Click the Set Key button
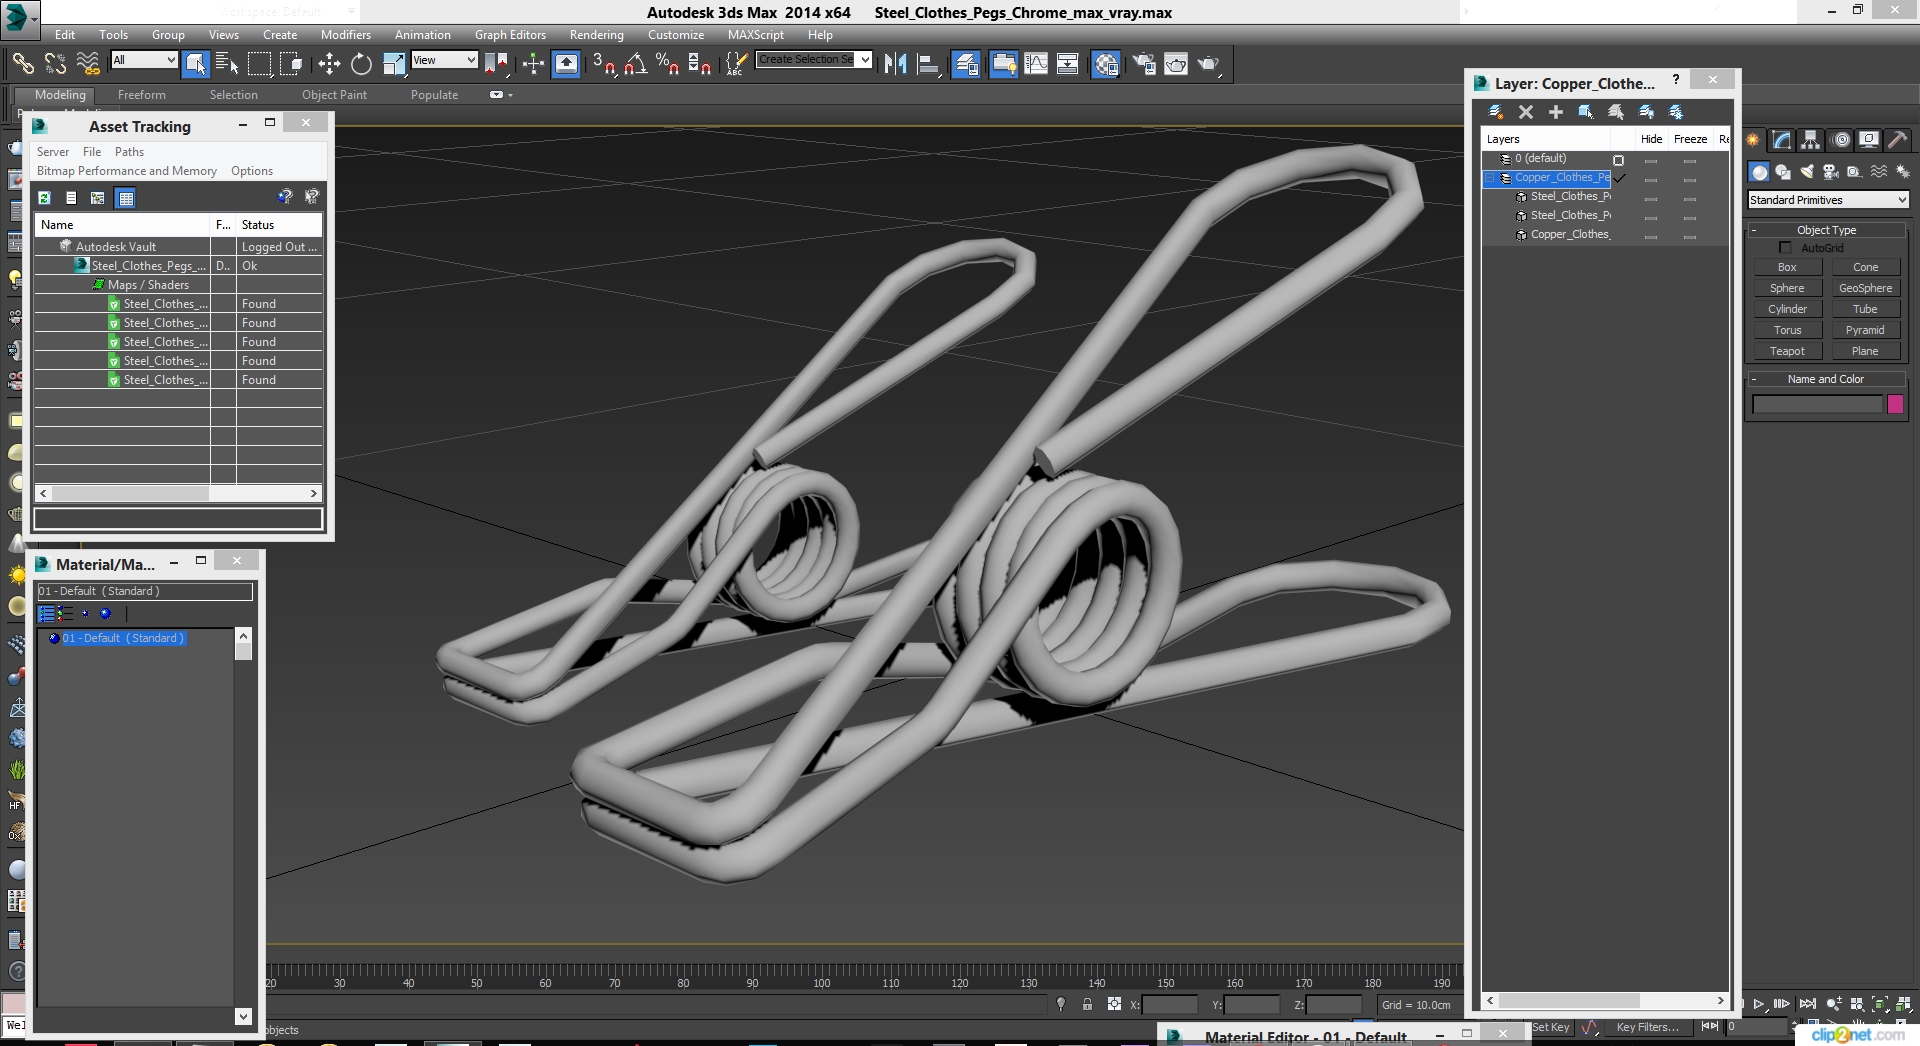 [1551, 1027]
